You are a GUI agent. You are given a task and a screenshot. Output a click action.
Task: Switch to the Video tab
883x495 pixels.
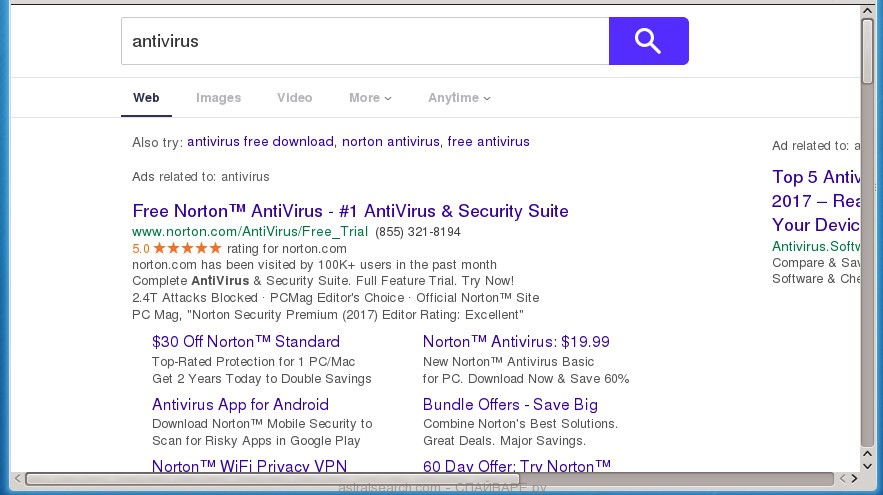coord(294,98)
